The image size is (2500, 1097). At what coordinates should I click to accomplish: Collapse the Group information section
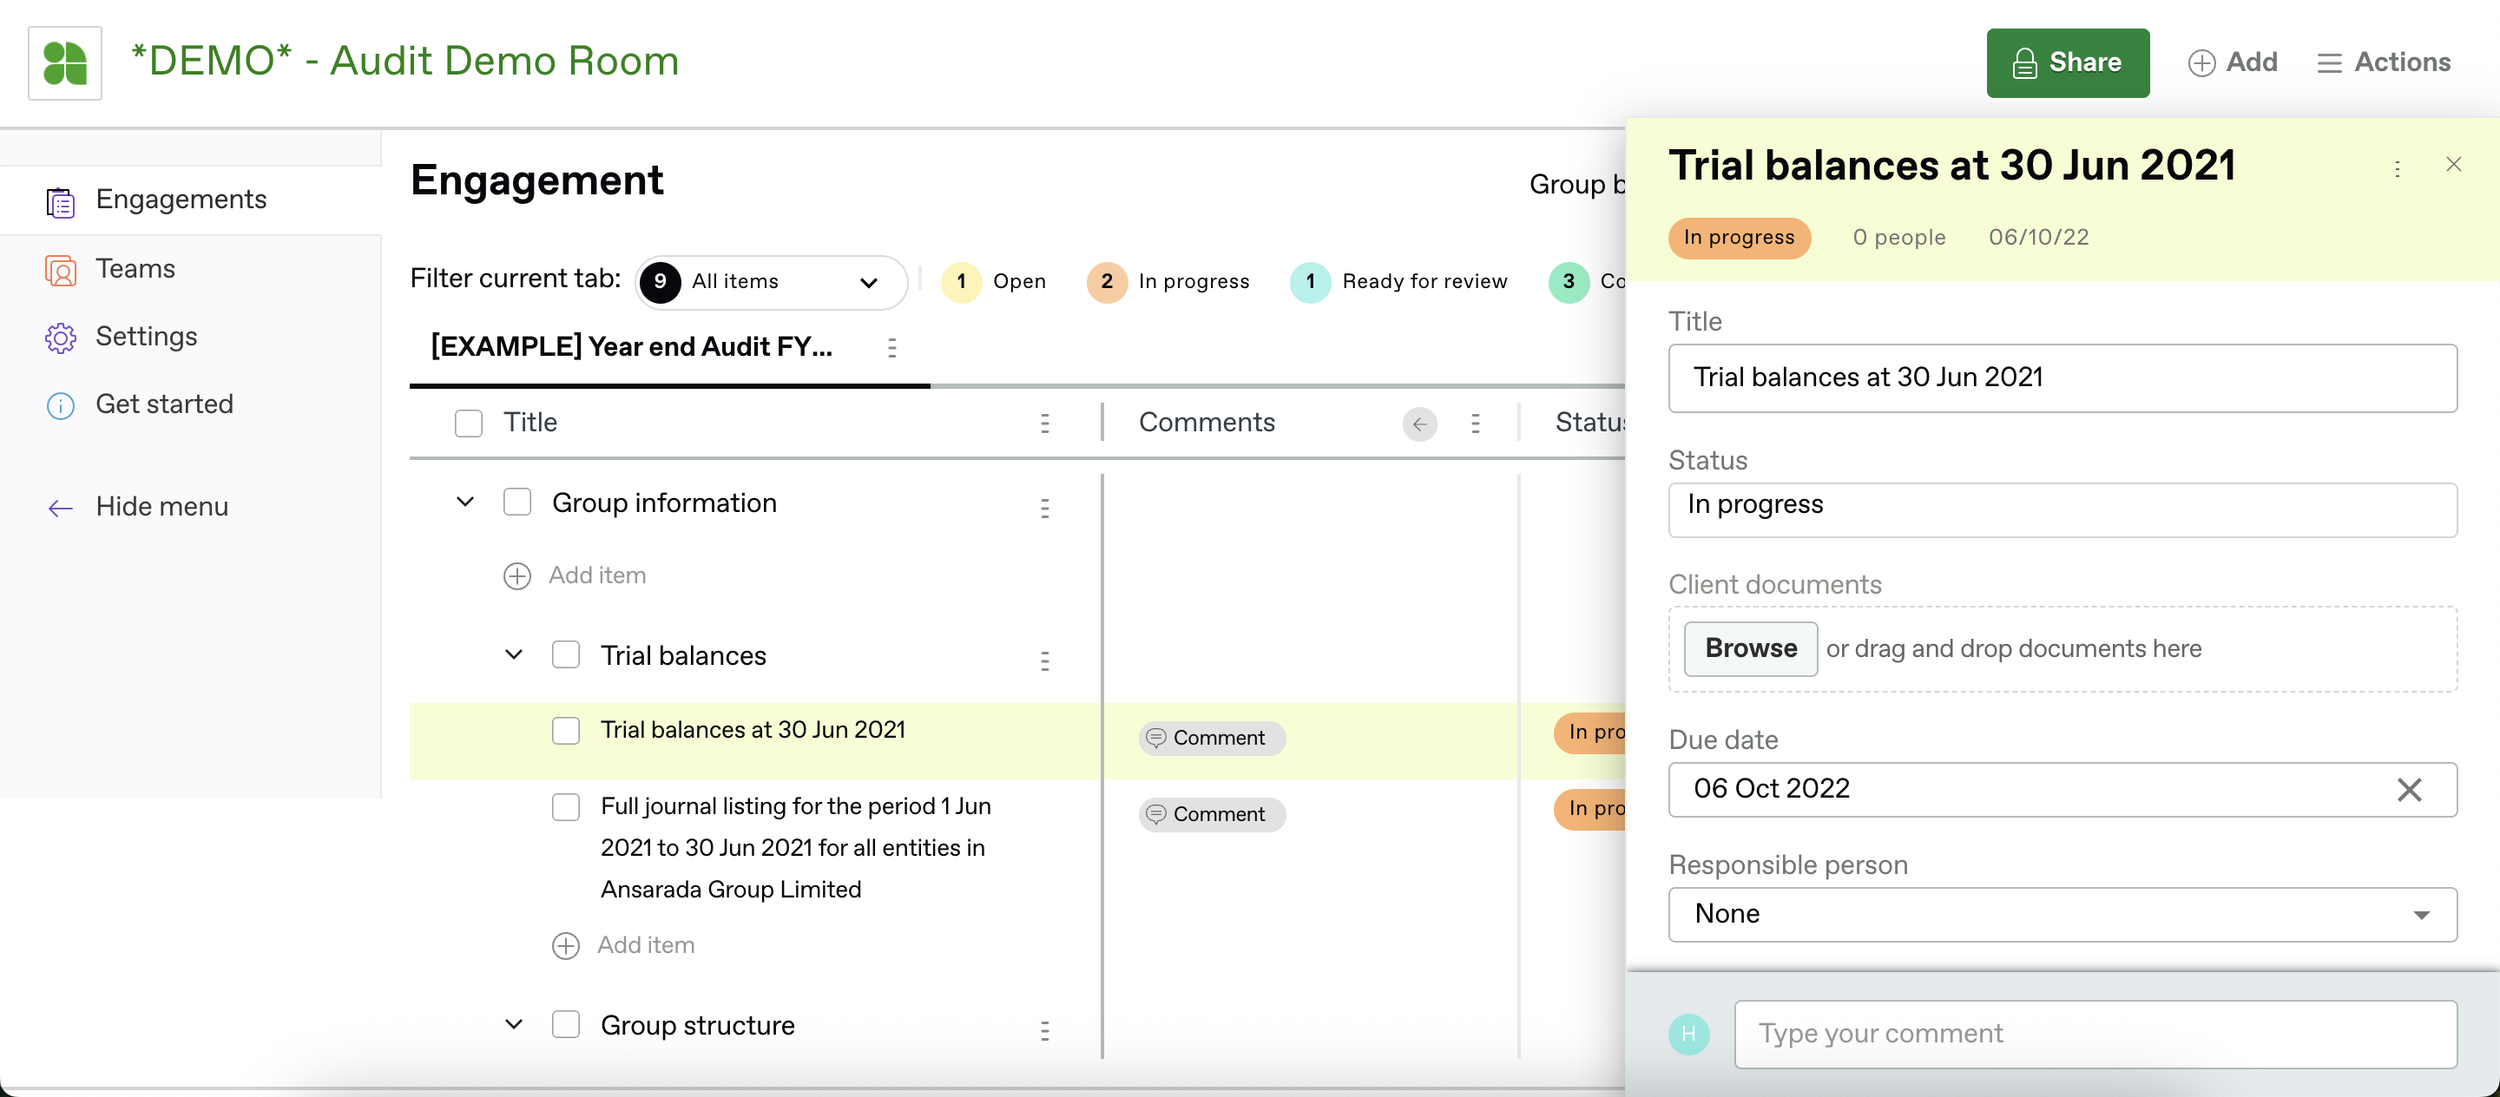[465, 502]
